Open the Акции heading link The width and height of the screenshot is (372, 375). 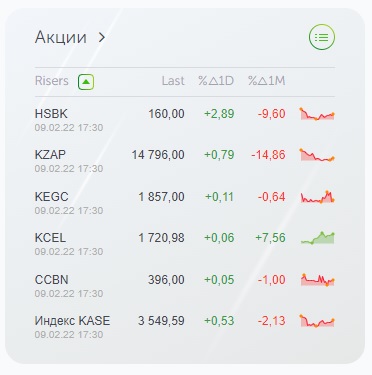[x=61, y=37]
